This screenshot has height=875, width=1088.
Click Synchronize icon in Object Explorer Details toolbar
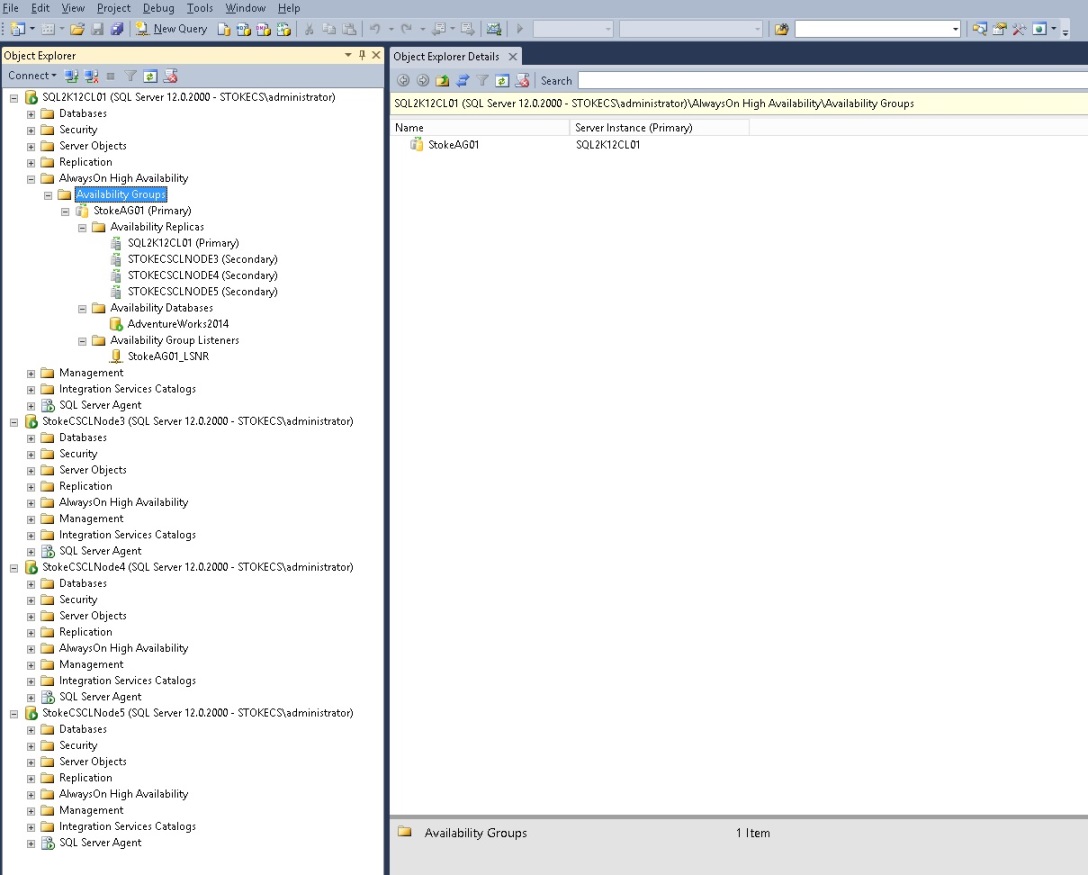tap(462, 81)
